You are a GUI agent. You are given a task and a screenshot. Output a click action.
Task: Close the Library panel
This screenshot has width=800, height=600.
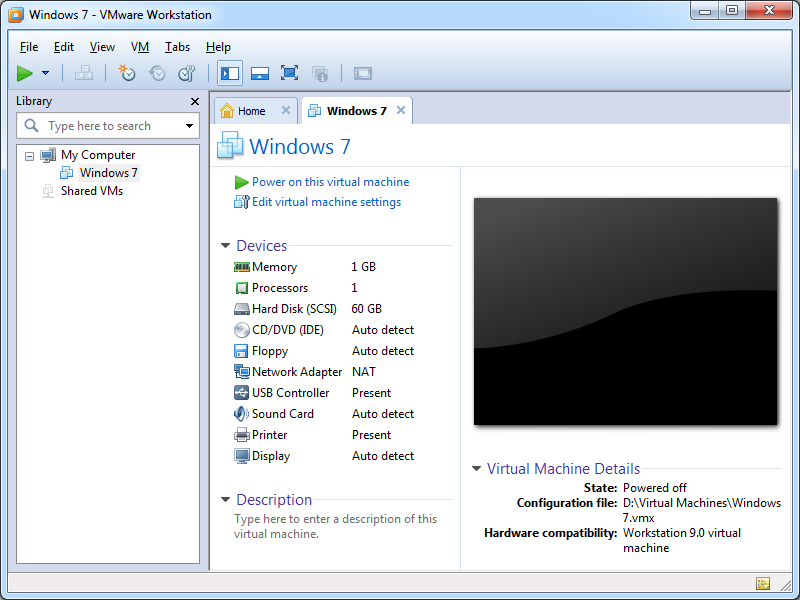point(195,101)
